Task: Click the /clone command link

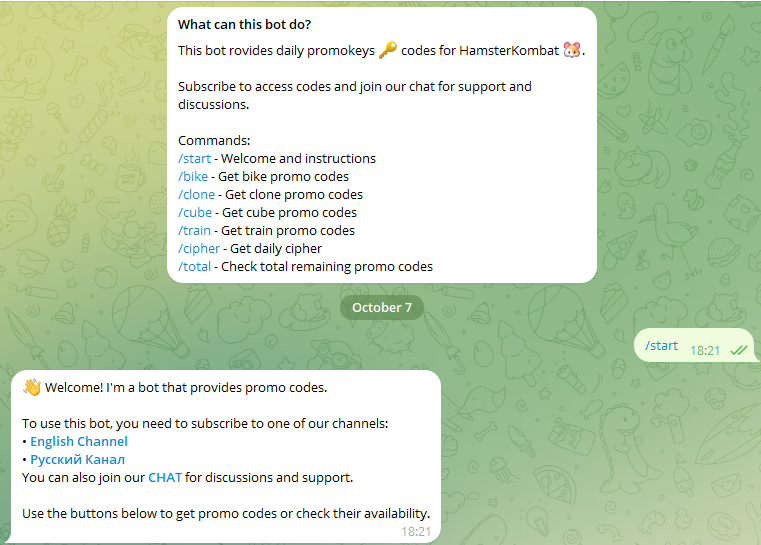Action: (x=197, y=195)
